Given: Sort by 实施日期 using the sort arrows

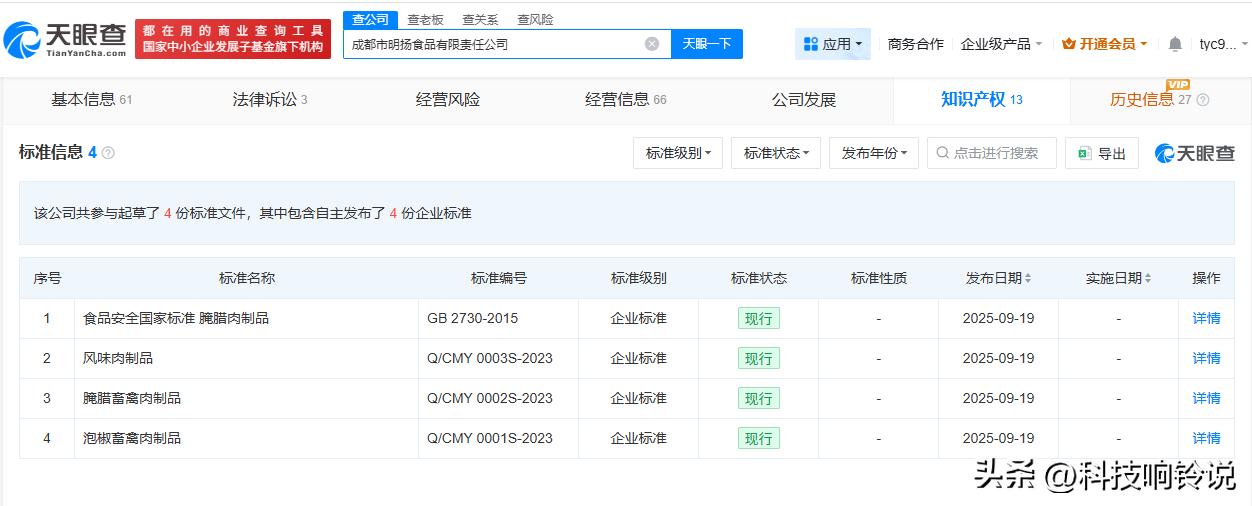Looking at the screenshot, I should click(x=1148, y=278).
